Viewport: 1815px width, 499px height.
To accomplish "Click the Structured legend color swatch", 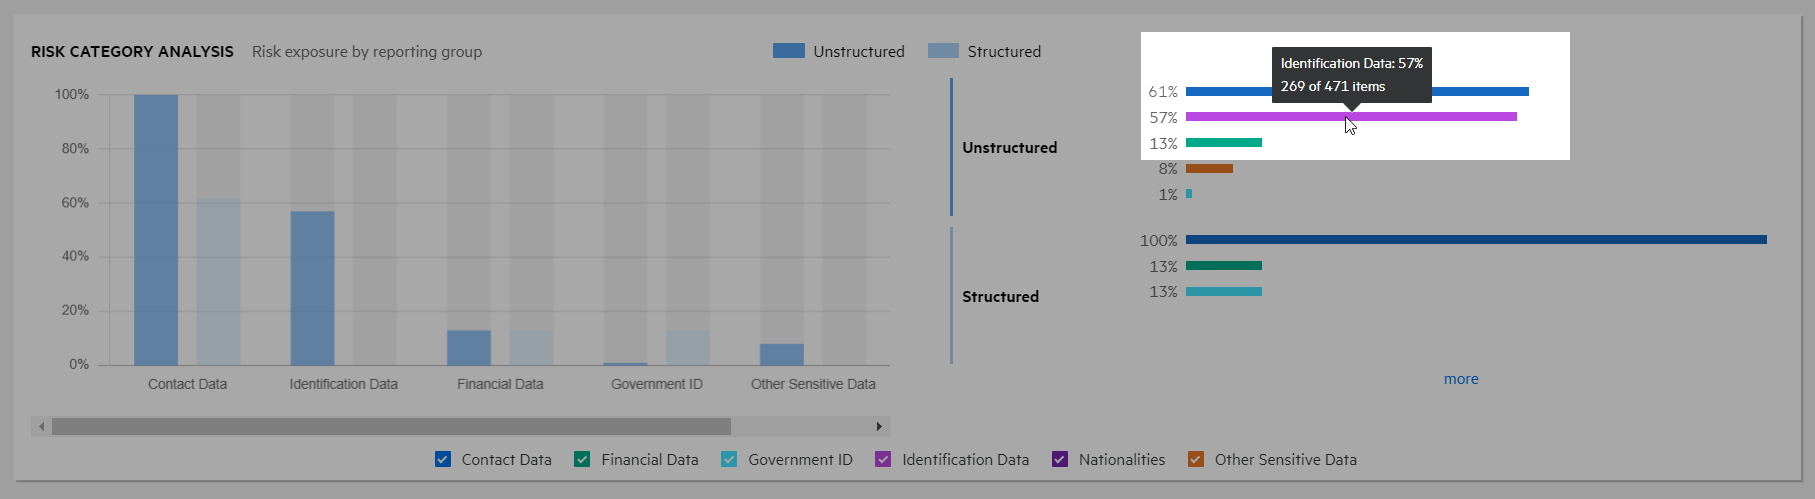I will click(943, 51).
